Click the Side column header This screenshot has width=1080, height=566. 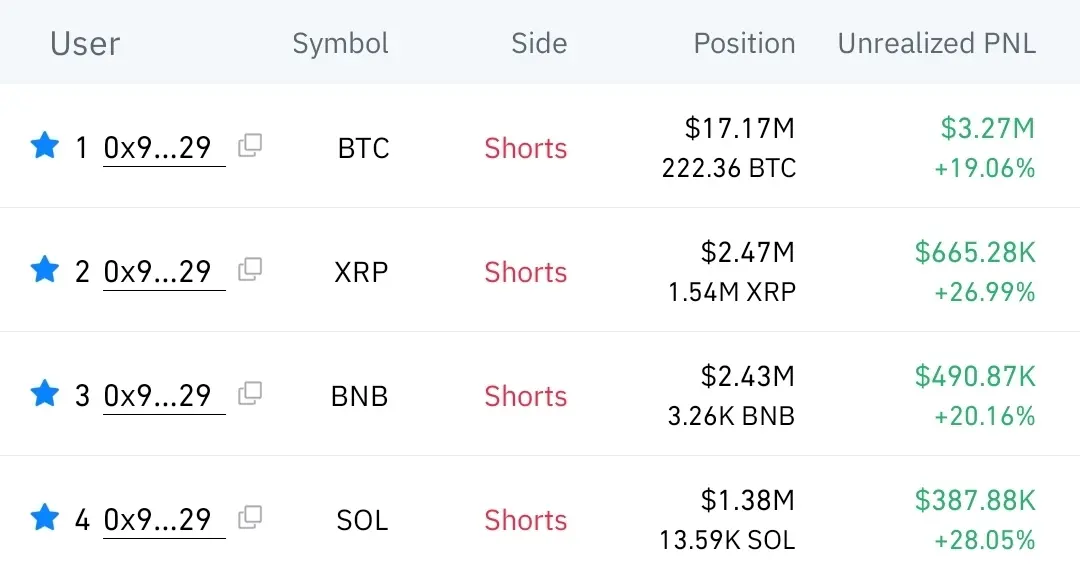[x=539, y=44]
